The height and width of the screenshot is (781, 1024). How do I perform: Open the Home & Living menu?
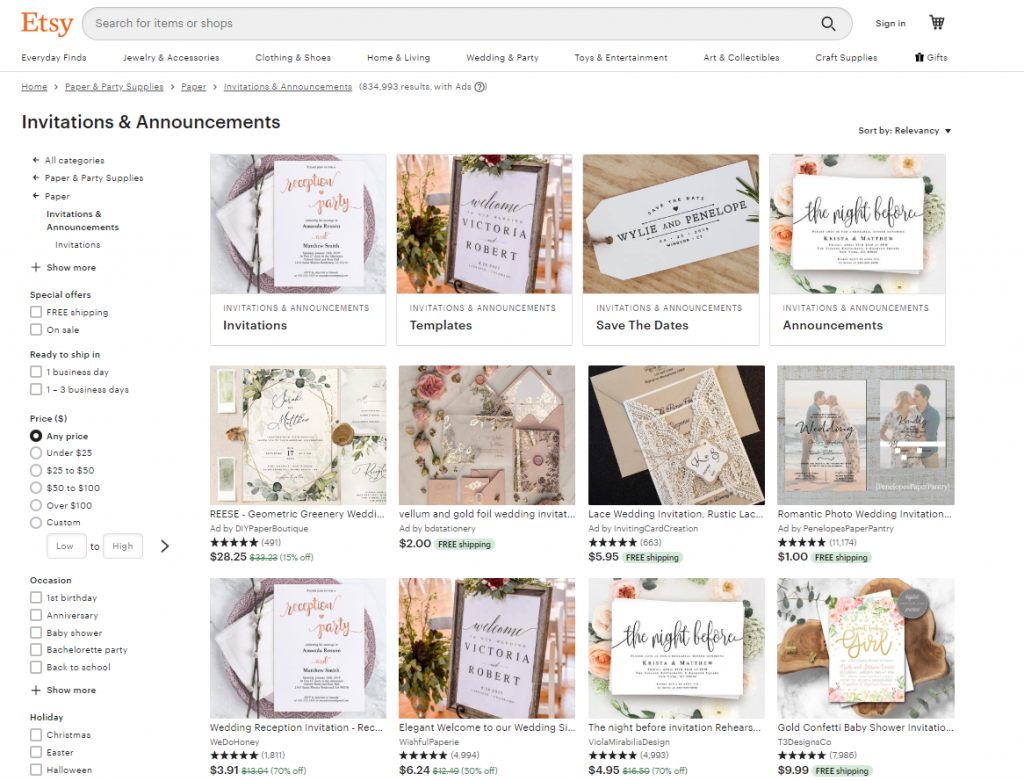398,57
